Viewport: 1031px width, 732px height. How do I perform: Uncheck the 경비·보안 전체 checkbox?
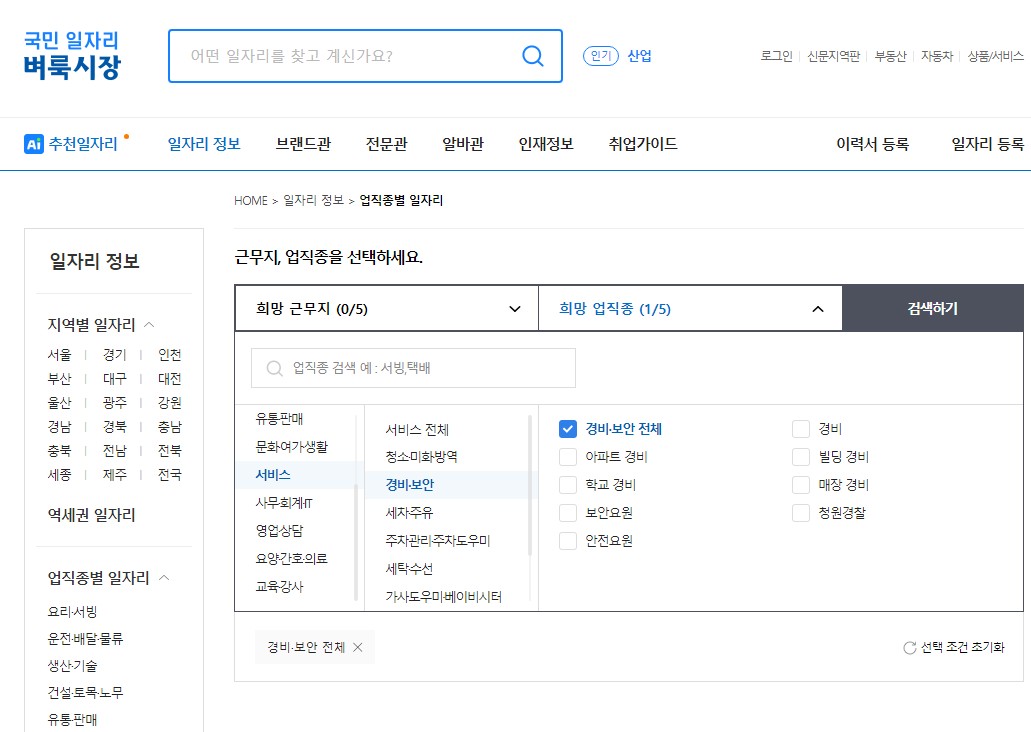pos(567,429)
